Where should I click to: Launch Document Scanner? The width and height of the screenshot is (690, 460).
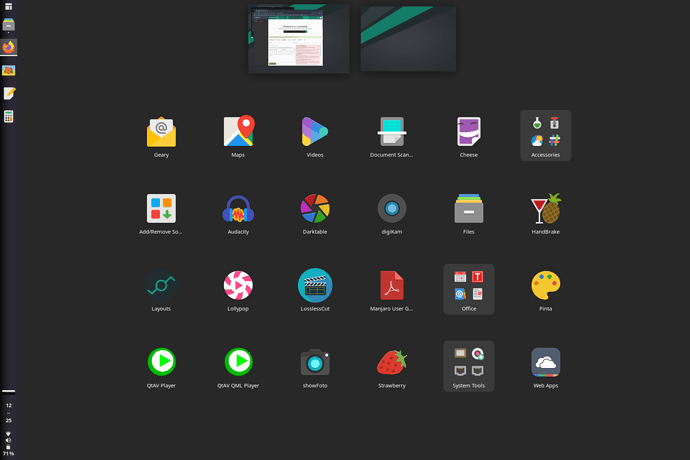(x=392, y=136)
